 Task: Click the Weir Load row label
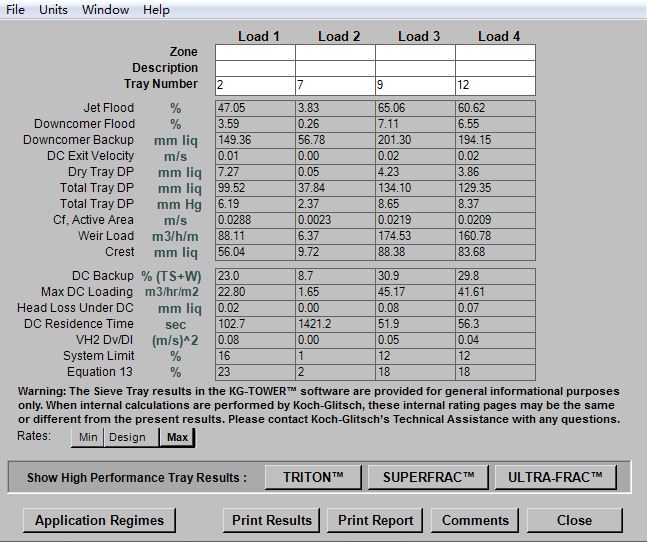click(106, 236)
